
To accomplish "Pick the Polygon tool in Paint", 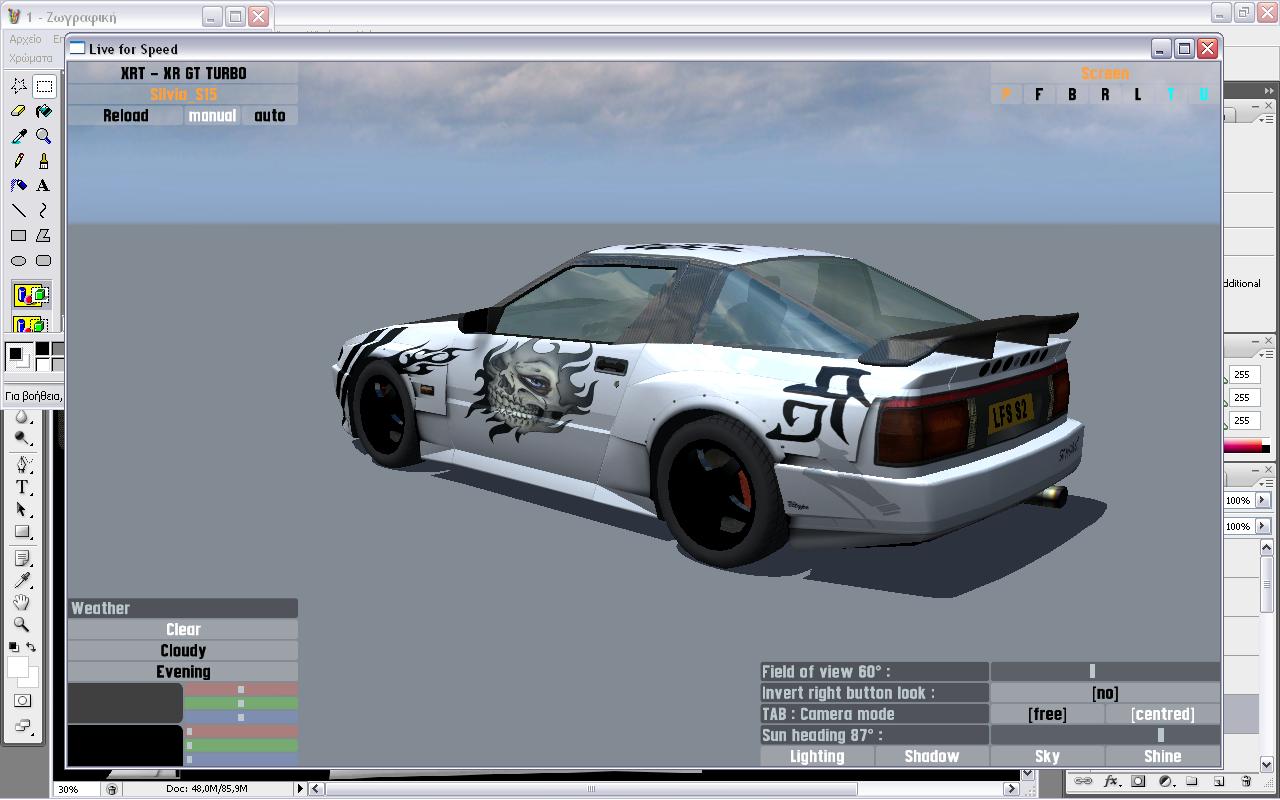I will click(44, 236).
